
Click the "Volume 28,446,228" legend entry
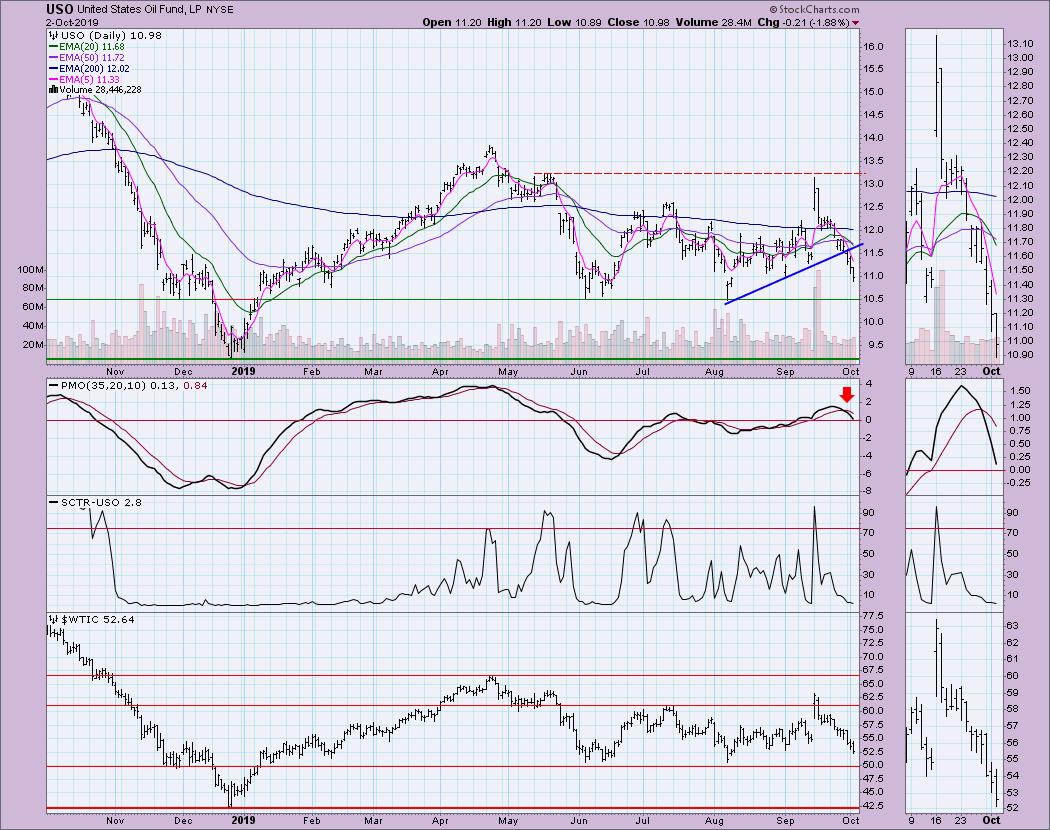click(100, 90)
